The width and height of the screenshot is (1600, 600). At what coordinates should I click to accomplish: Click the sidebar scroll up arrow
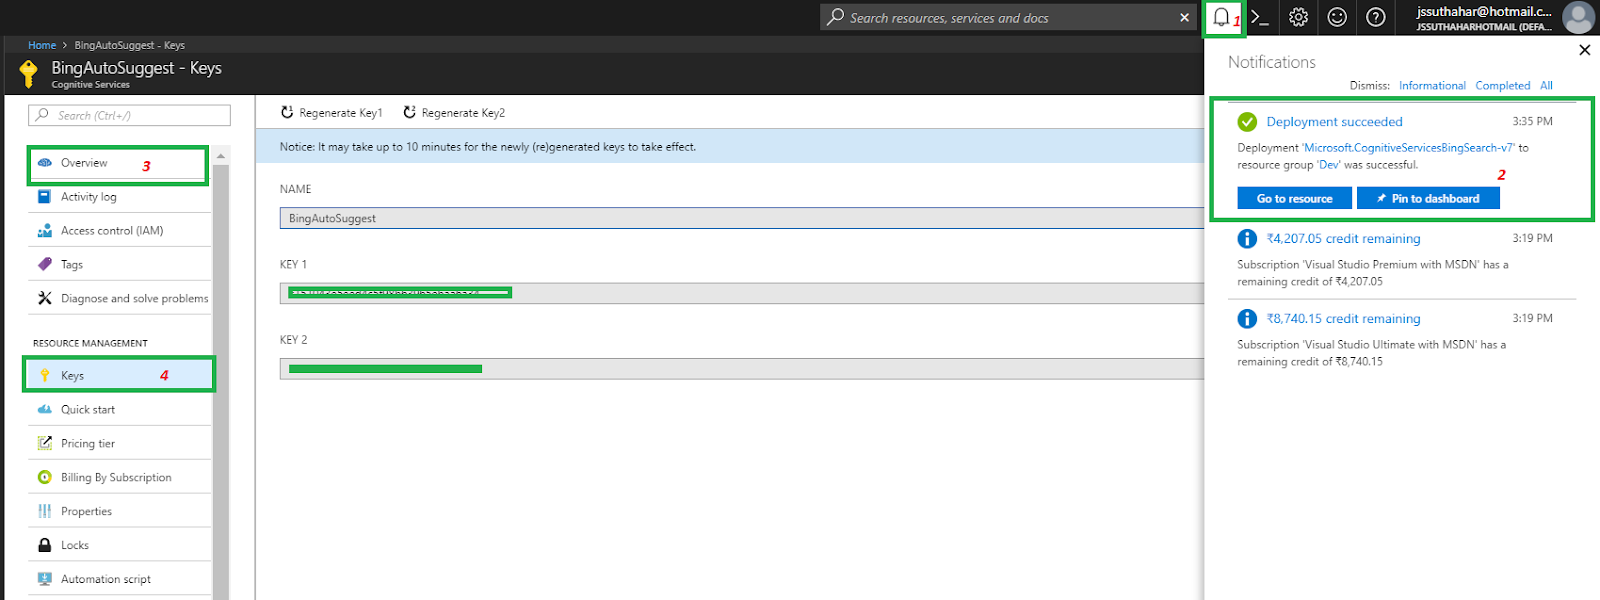221,156
